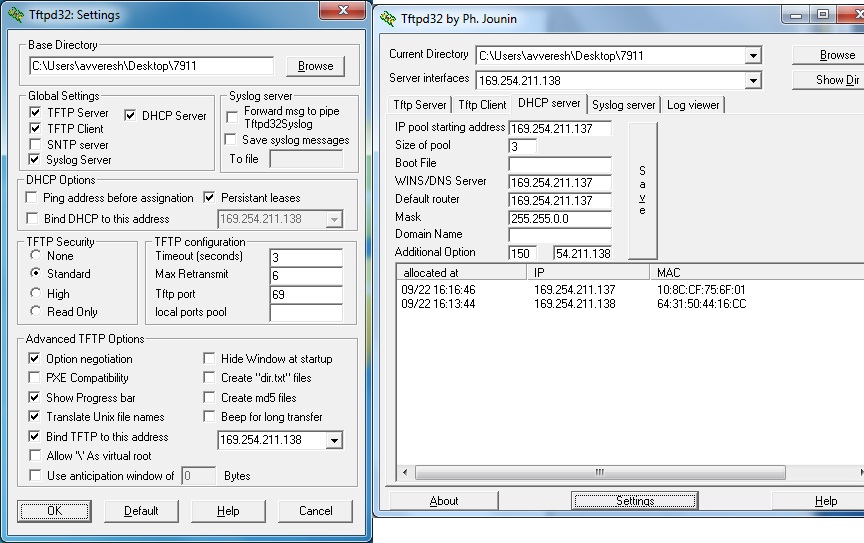Screen dimensions: 864x543
Task: Open the Syslog server tab
Action: coord(623,105)
